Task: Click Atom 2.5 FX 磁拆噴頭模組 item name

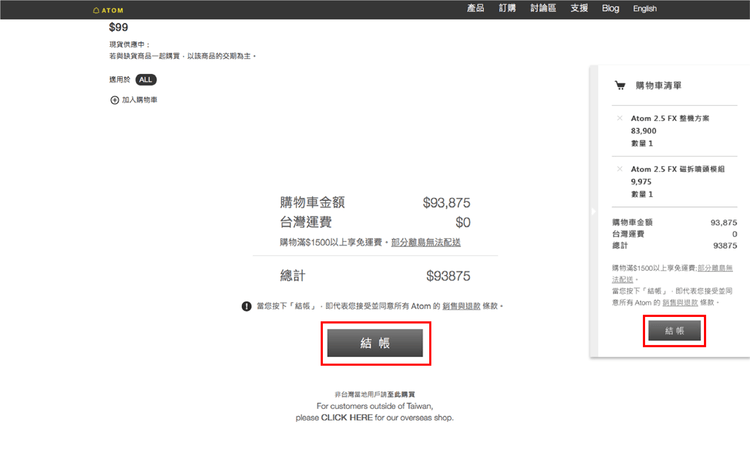Action: [677, 169]
